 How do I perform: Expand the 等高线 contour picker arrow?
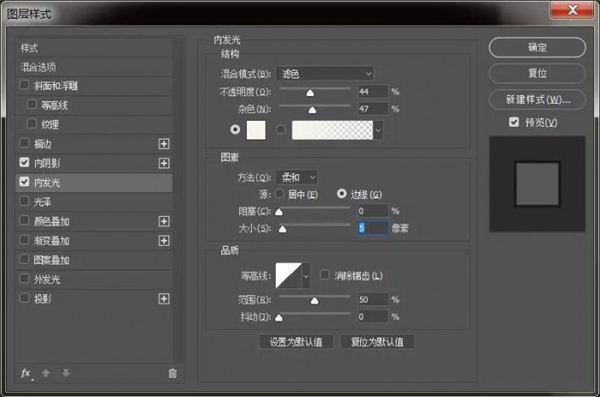[306, 276]
